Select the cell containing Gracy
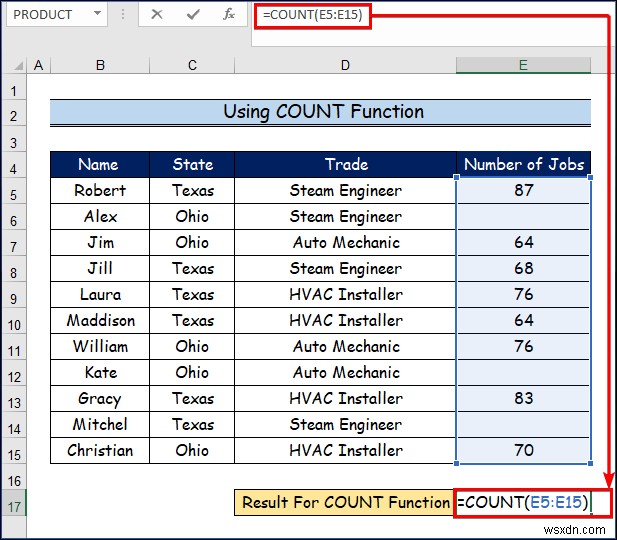The height and width of the screenshot is (540, 617). pyautogui.click(x=100, y=398)
